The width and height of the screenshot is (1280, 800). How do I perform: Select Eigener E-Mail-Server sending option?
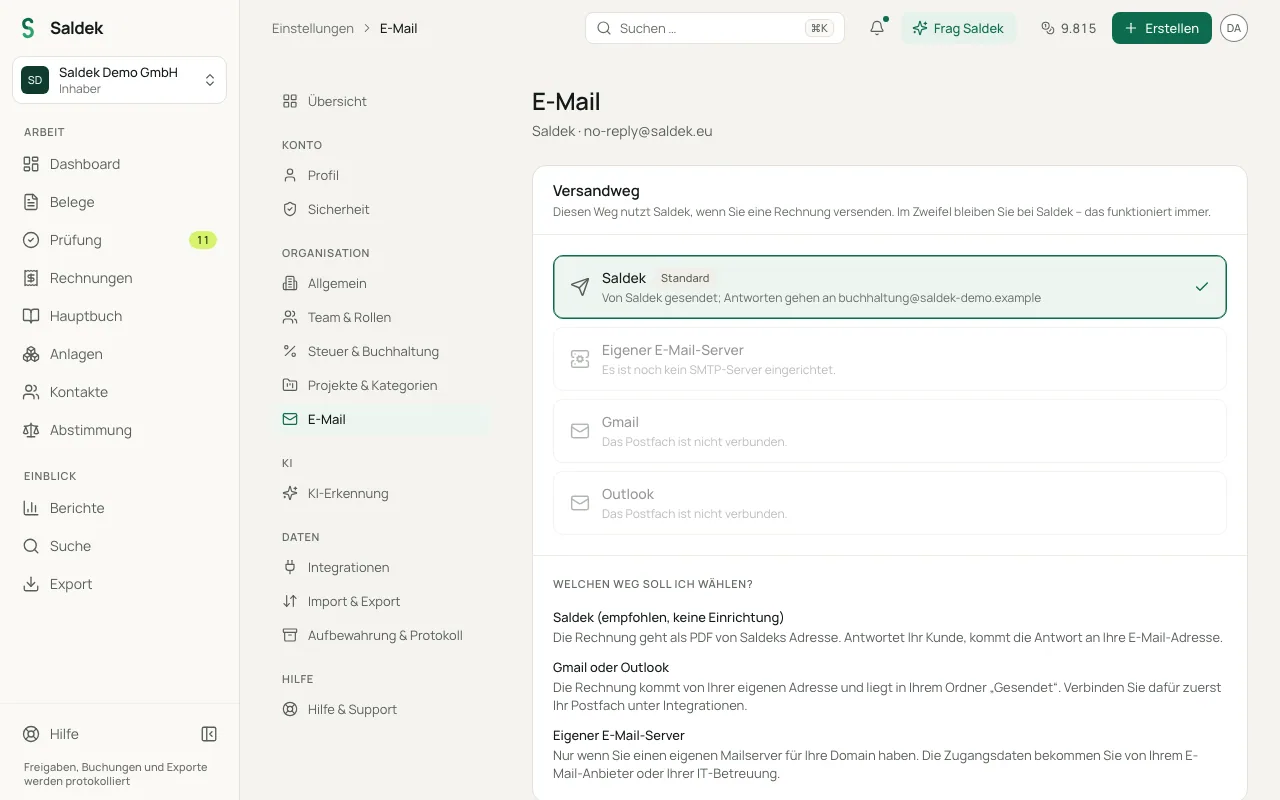890,359
